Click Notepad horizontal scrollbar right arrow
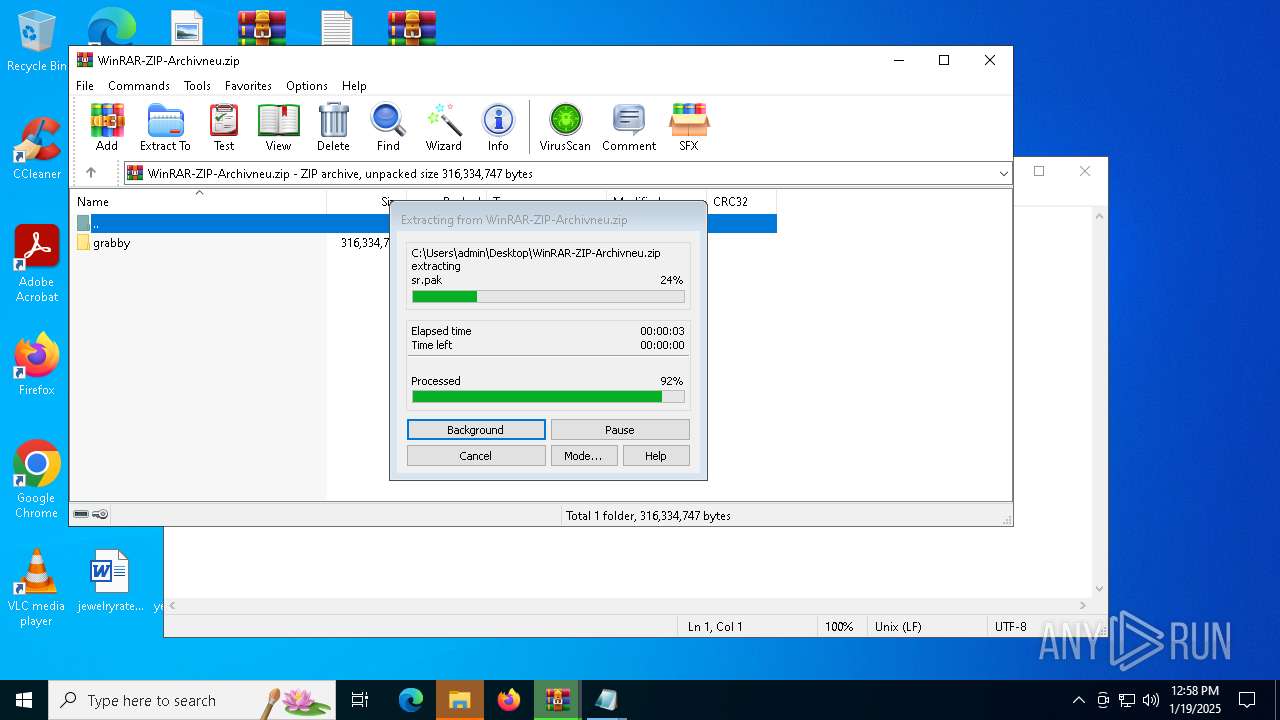This screenshot has width=1280, height=720. [x=1083, y=606]
